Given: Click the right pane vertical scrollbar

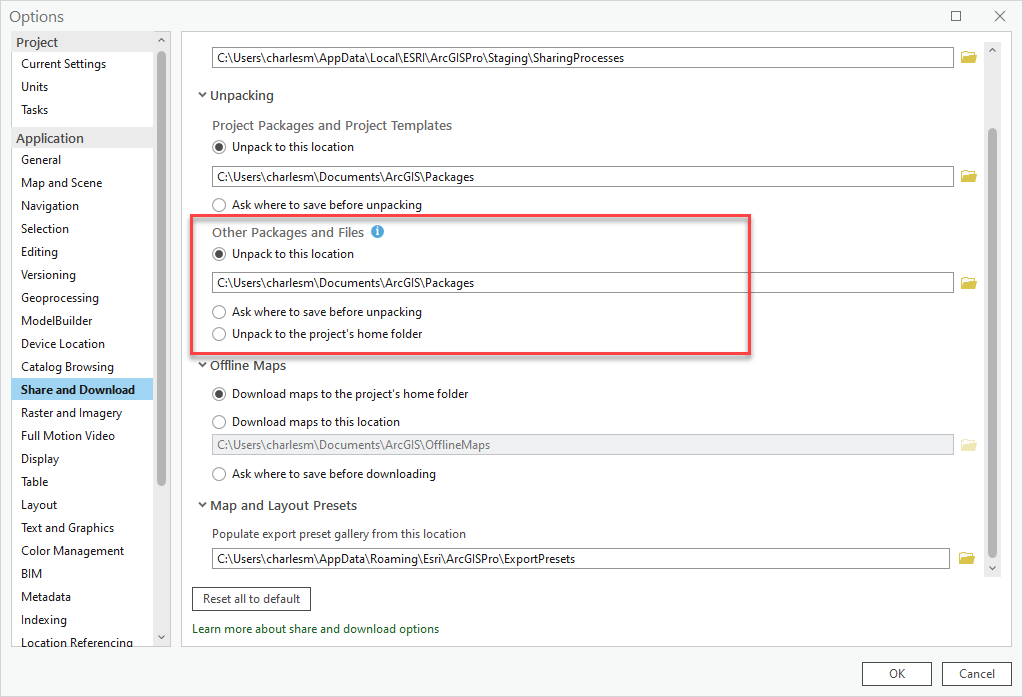Looking at the screenshot, I should click(992, 340).
